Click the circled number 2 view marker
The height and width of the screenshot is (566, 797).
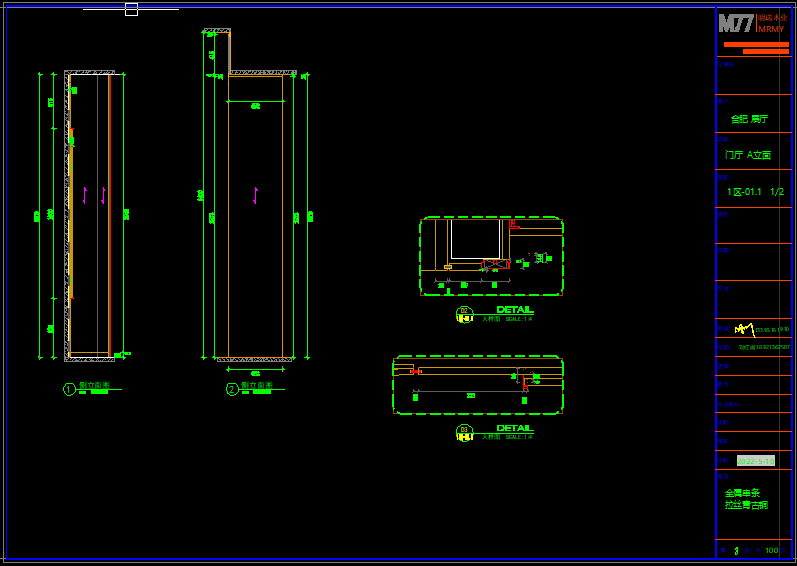(x=232, y=389)
